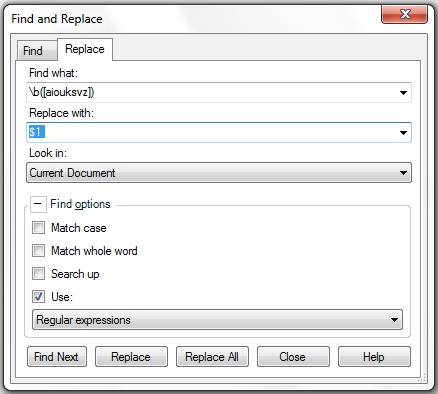Click the Close button beside Help
Image resolution: width=438 pixels, height=394 pixels.
click(293, 357)
